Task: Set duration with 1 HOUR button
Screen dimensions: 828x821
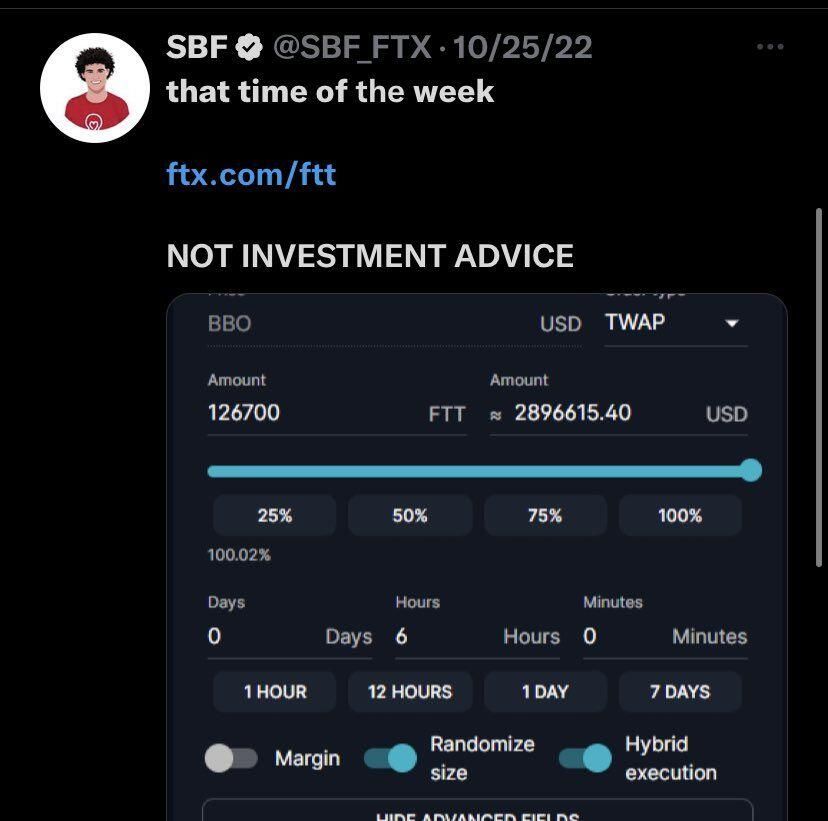Action: click(275, 692)
